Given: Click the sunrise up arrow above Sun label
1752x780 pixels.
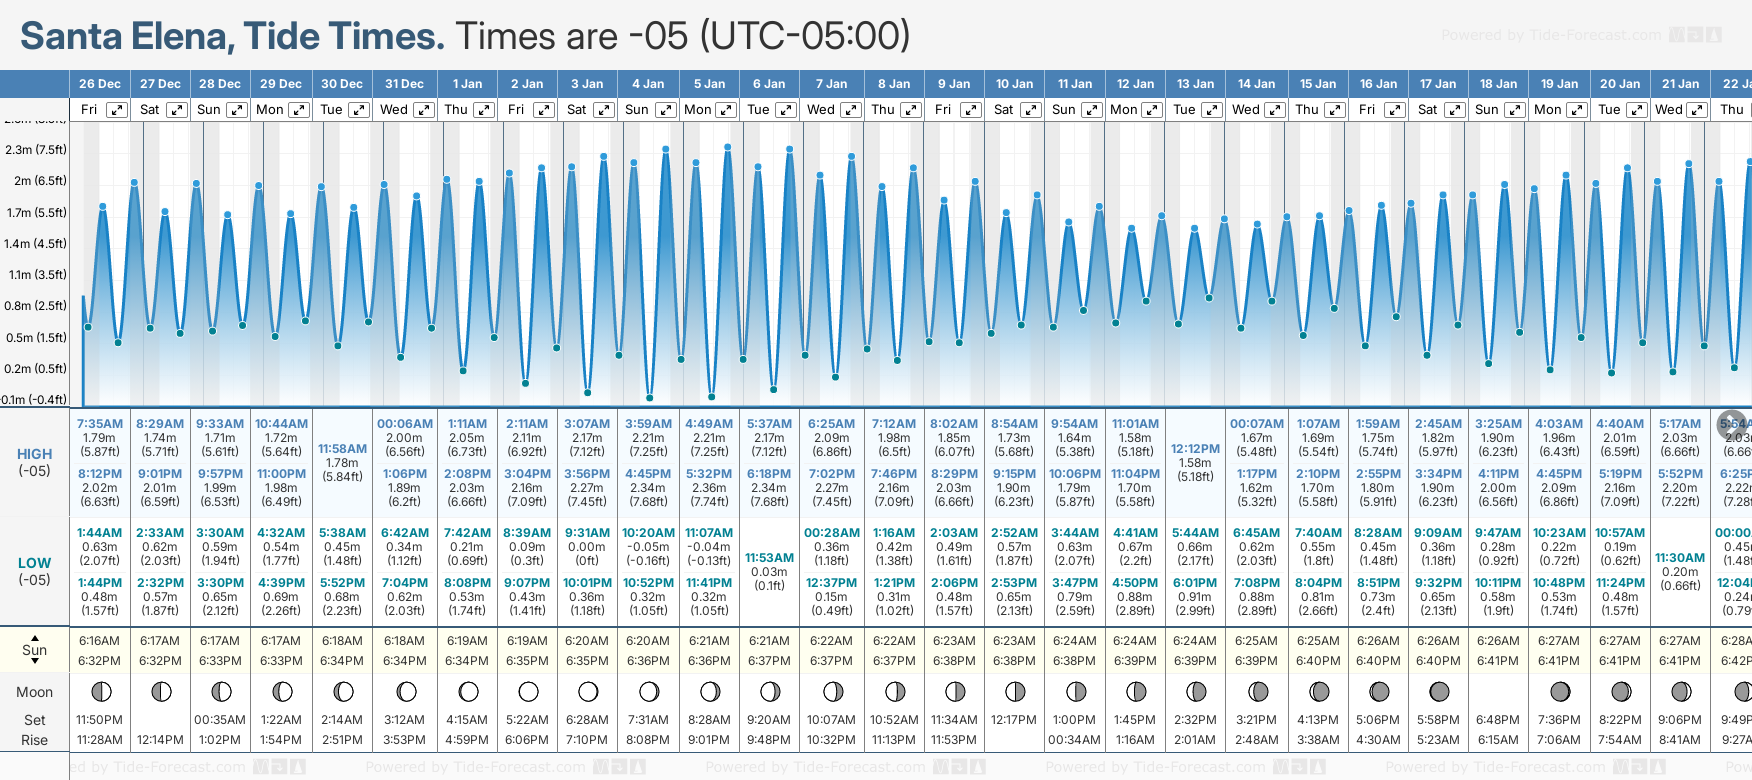Looking at the screenshot, I should click(x=35, y=637).
